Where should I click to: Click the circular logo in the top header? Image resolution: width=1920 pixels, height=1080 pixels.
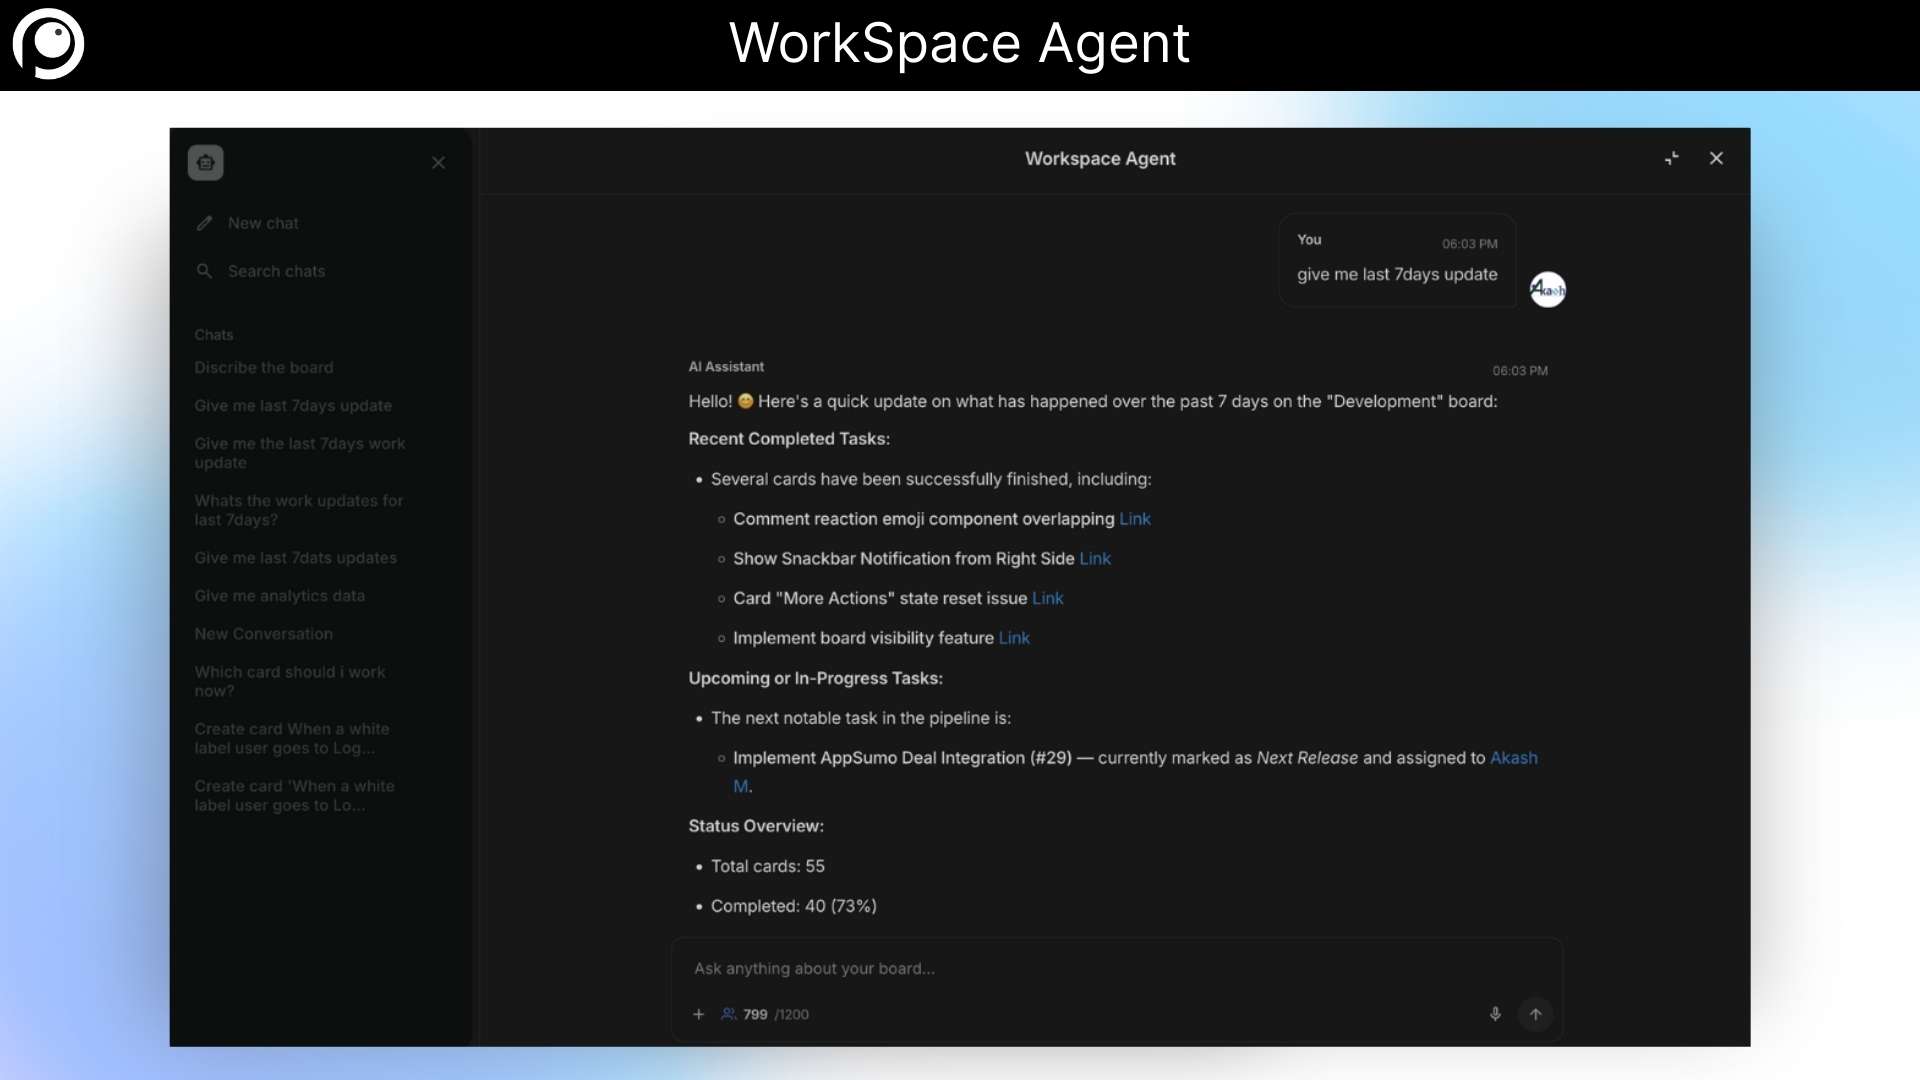coord(48,44)
